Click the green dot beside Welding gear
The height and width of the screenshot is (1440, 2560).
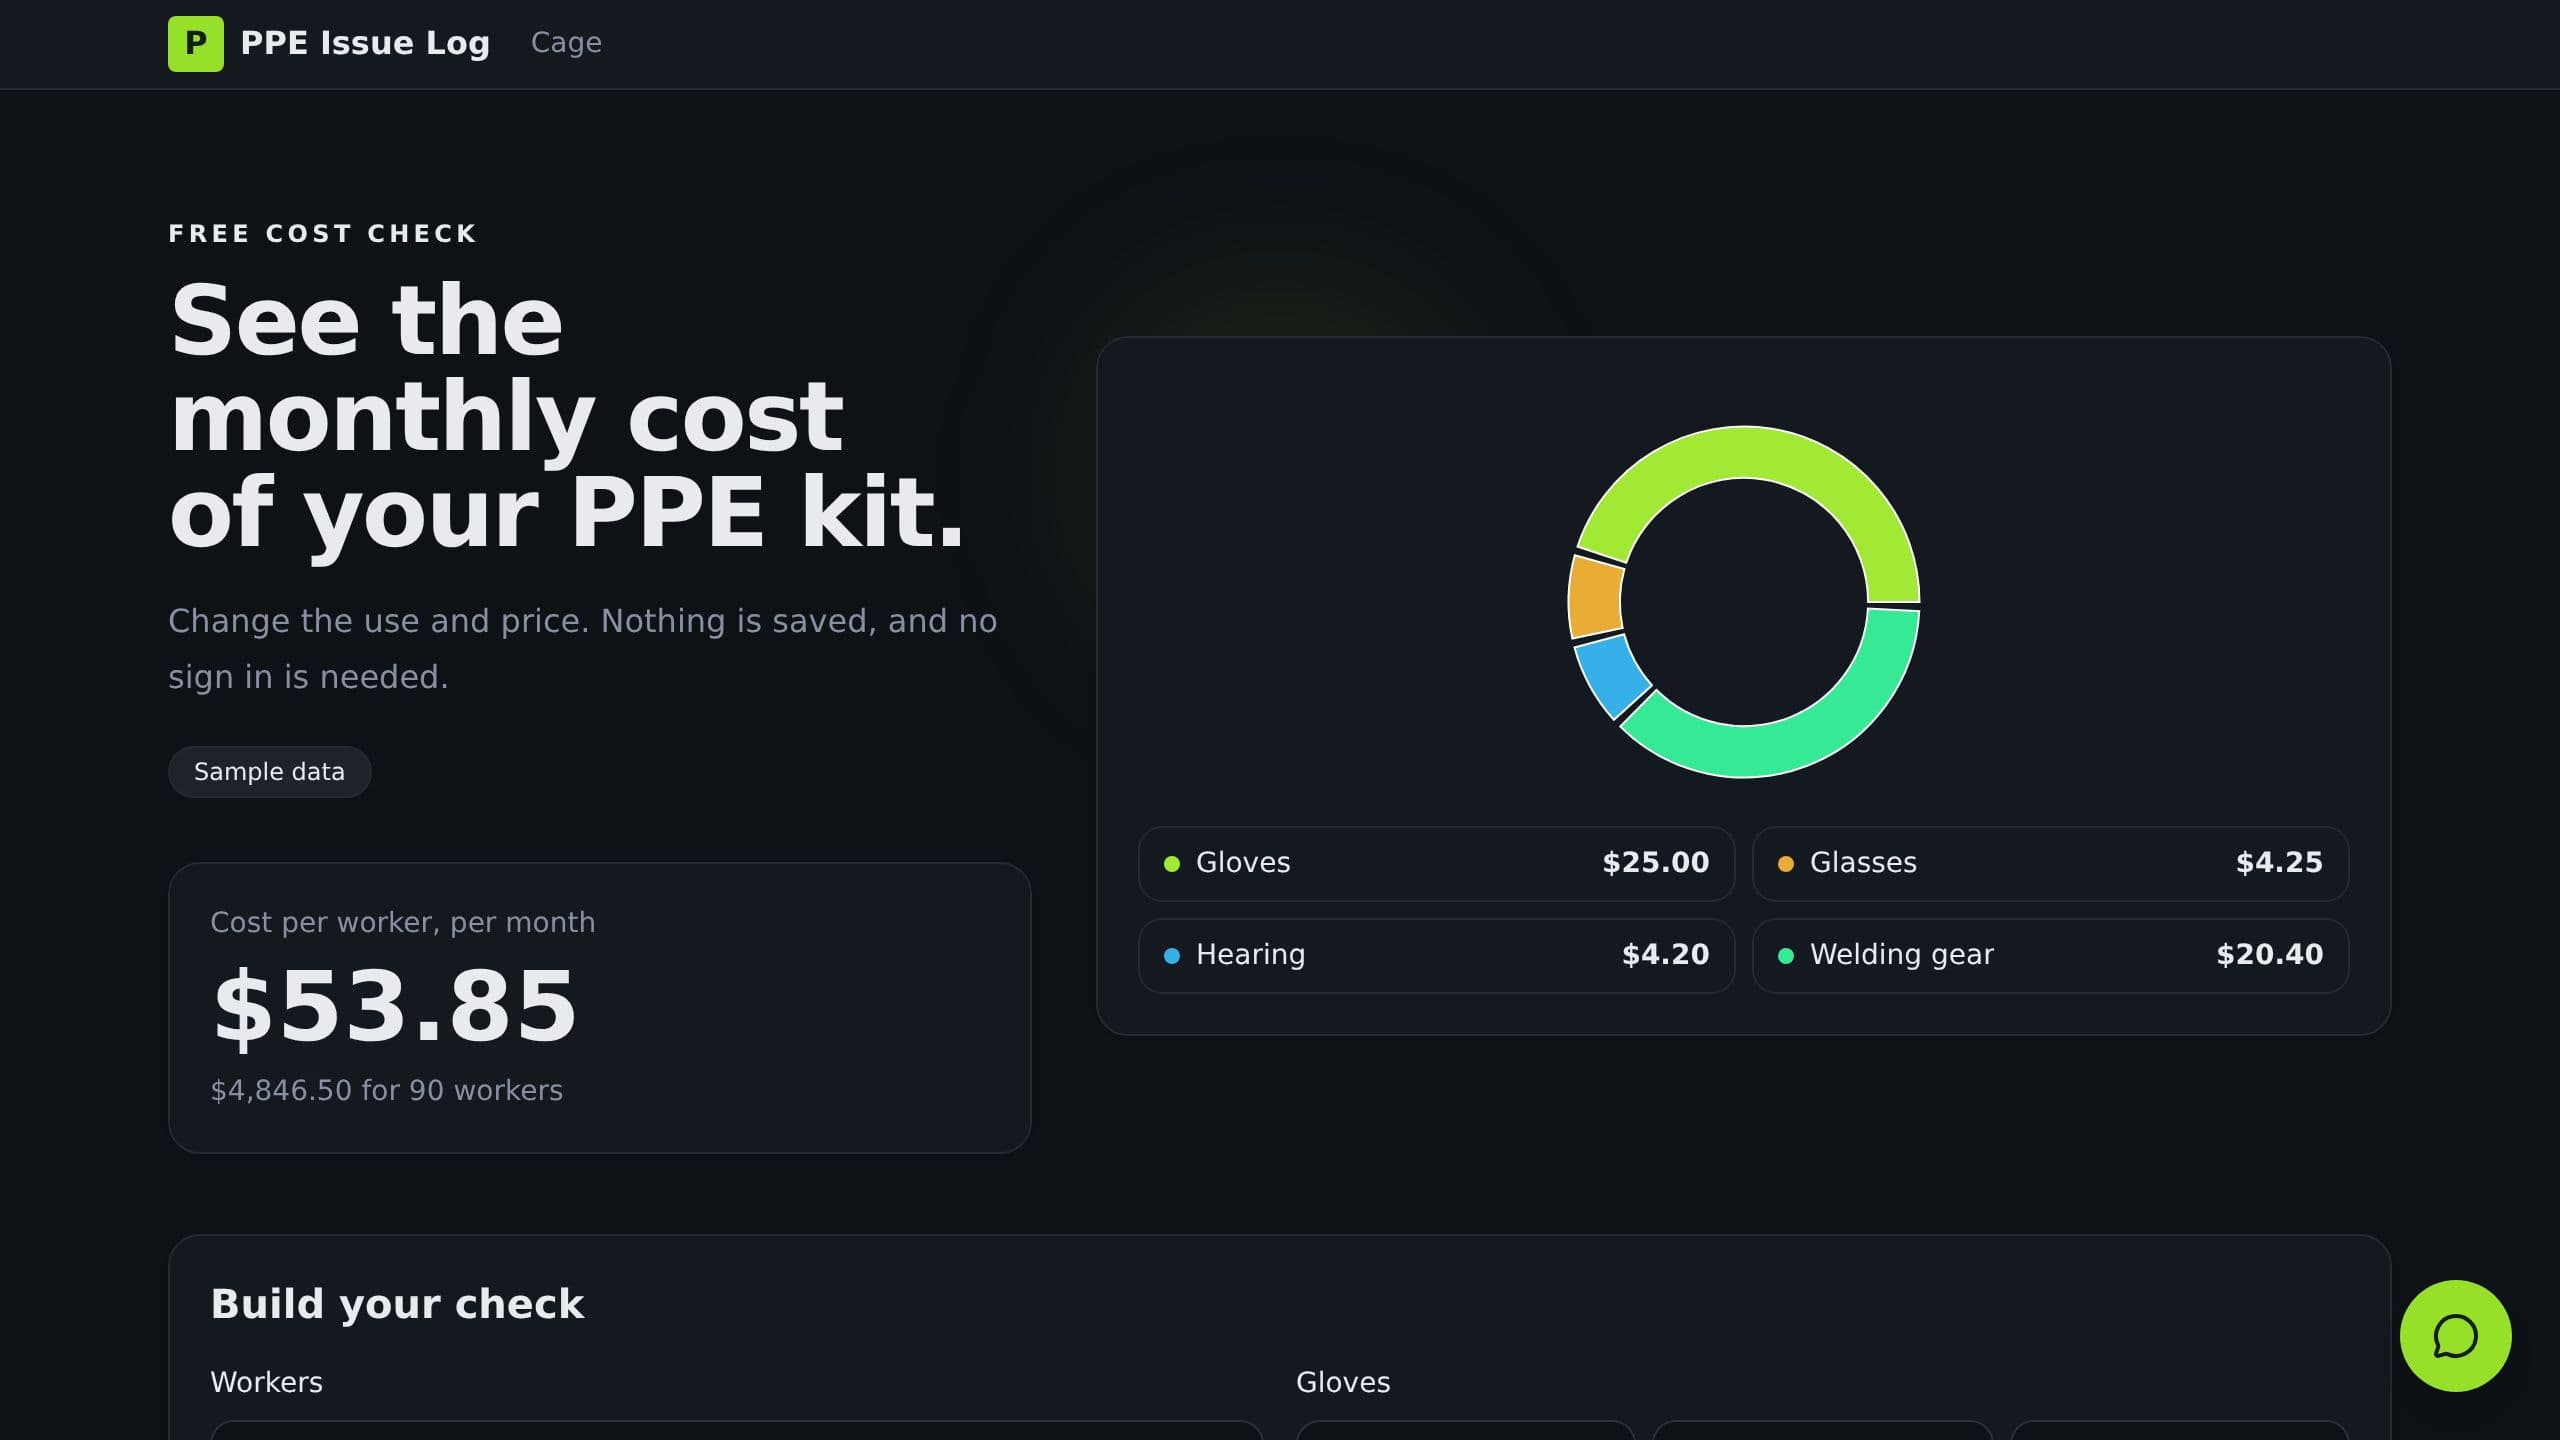pos(1786,956)
